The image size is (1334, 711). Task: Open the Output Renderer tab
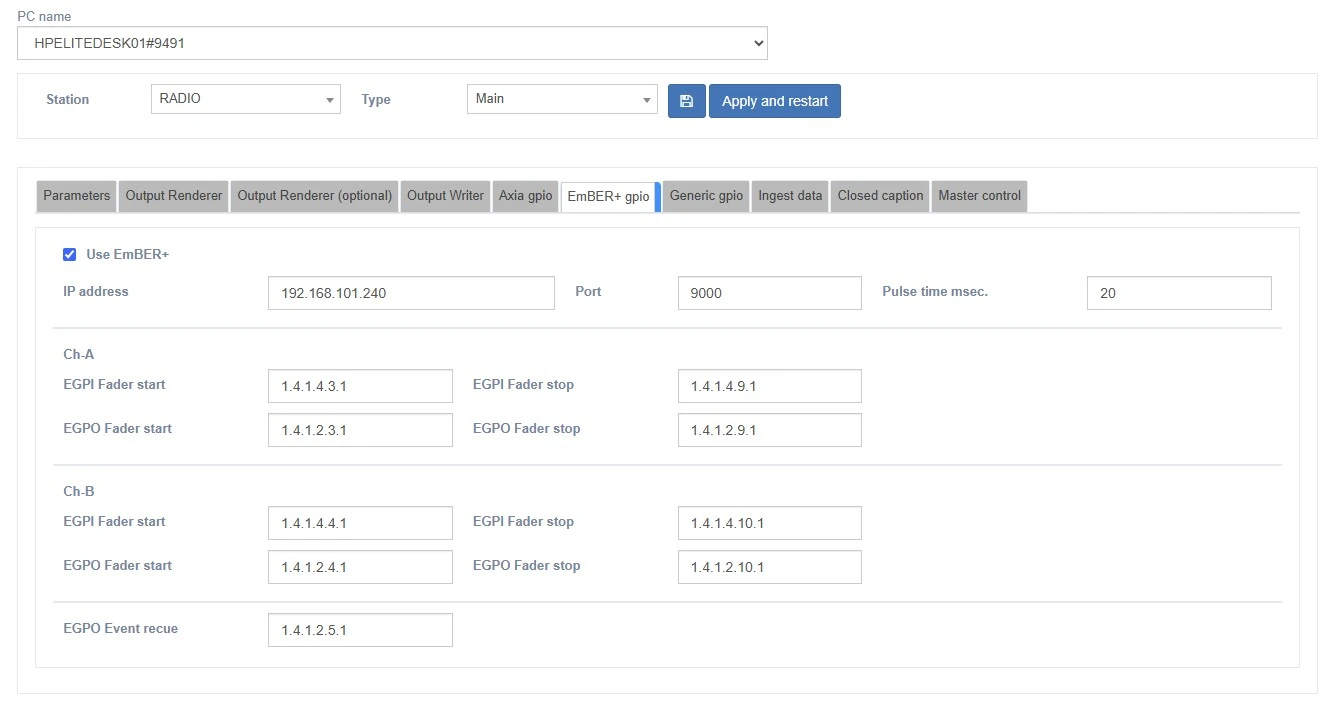click(x=174, y=196)
